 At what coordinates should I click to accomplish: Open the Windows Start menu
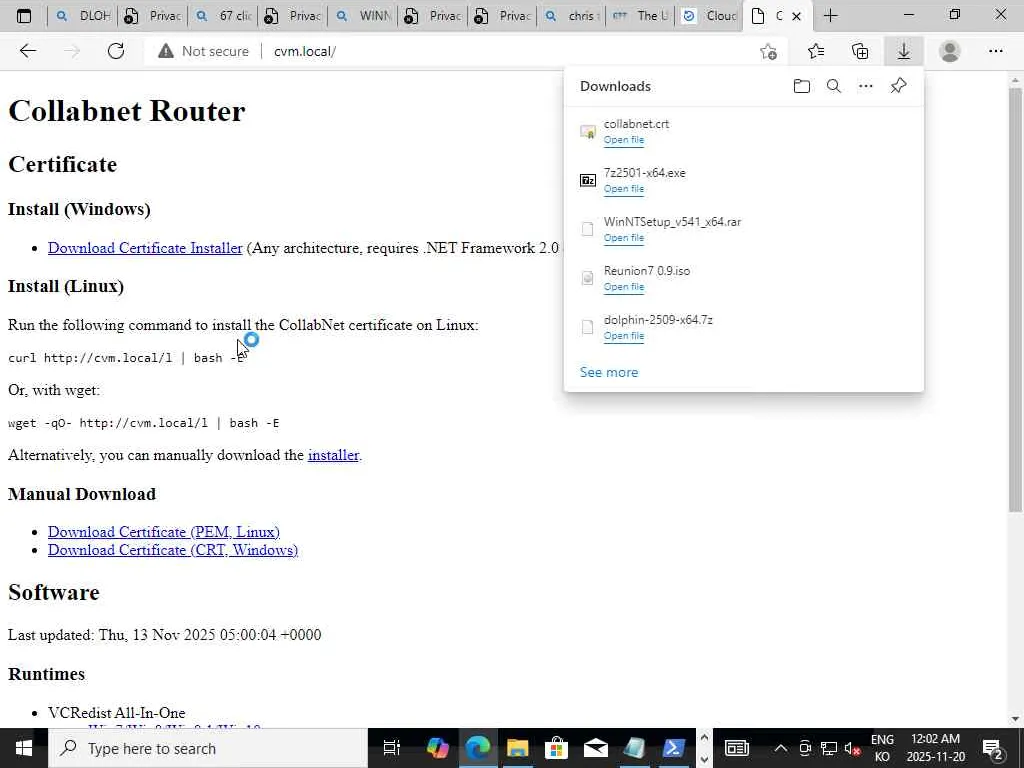[x=24, y=748]
